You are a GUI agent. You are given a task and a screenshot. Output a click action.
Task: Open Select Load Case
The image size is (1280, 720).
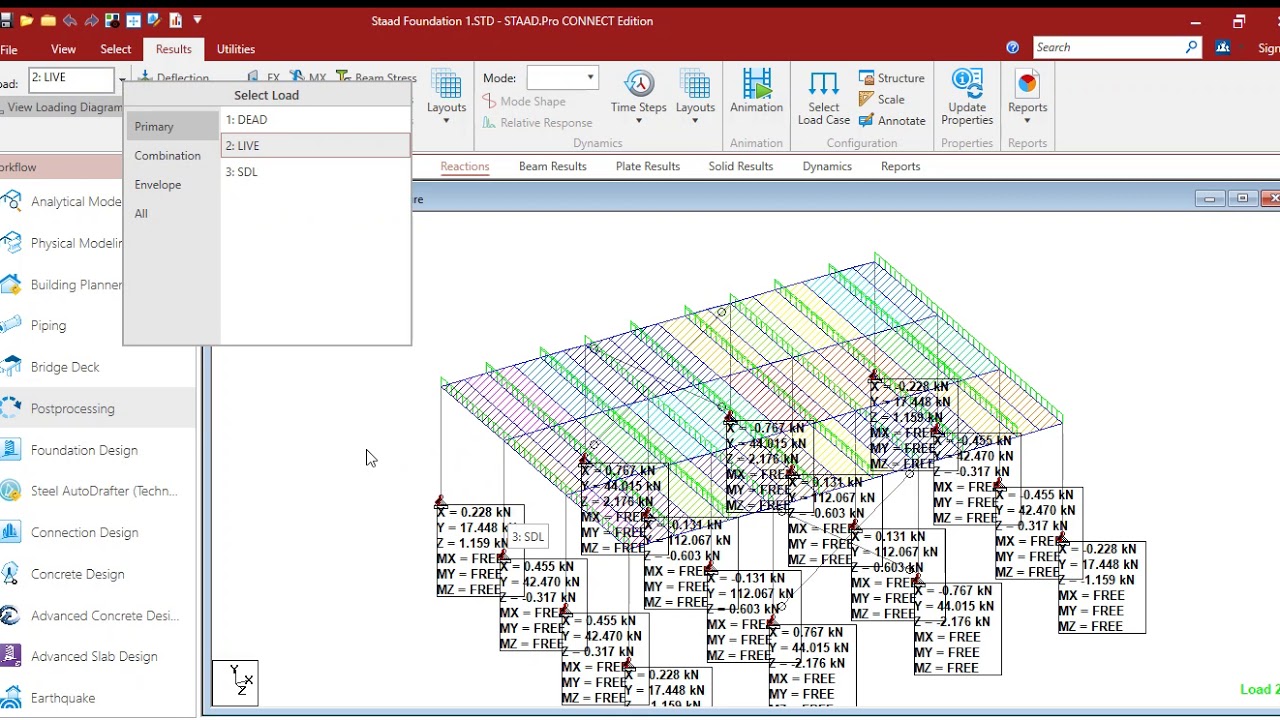click(824, 98)
